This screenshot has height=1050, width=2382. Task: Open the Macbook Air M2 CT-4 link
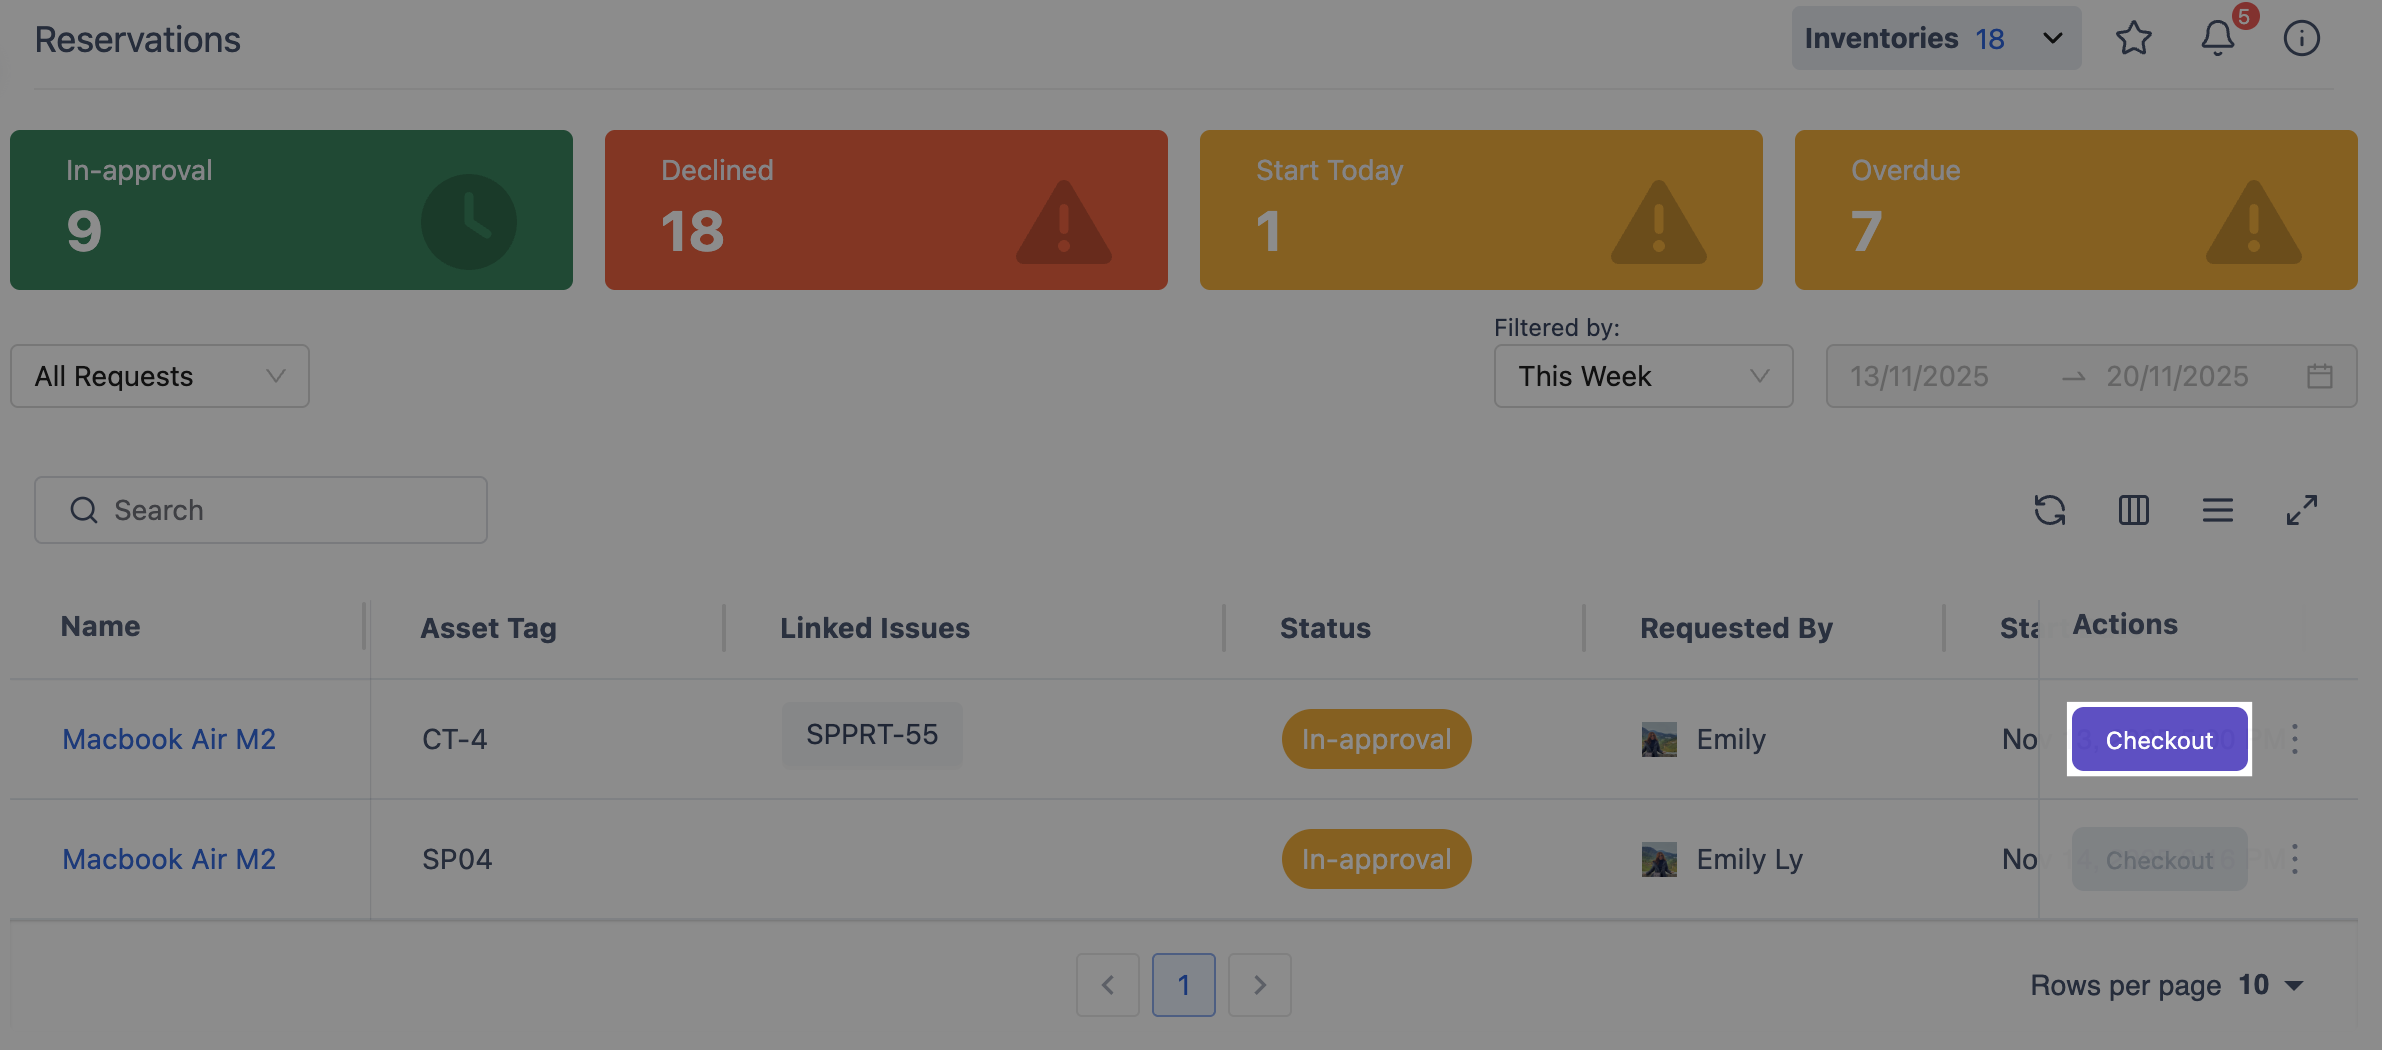pyautogui.click(x=169, y=739)
